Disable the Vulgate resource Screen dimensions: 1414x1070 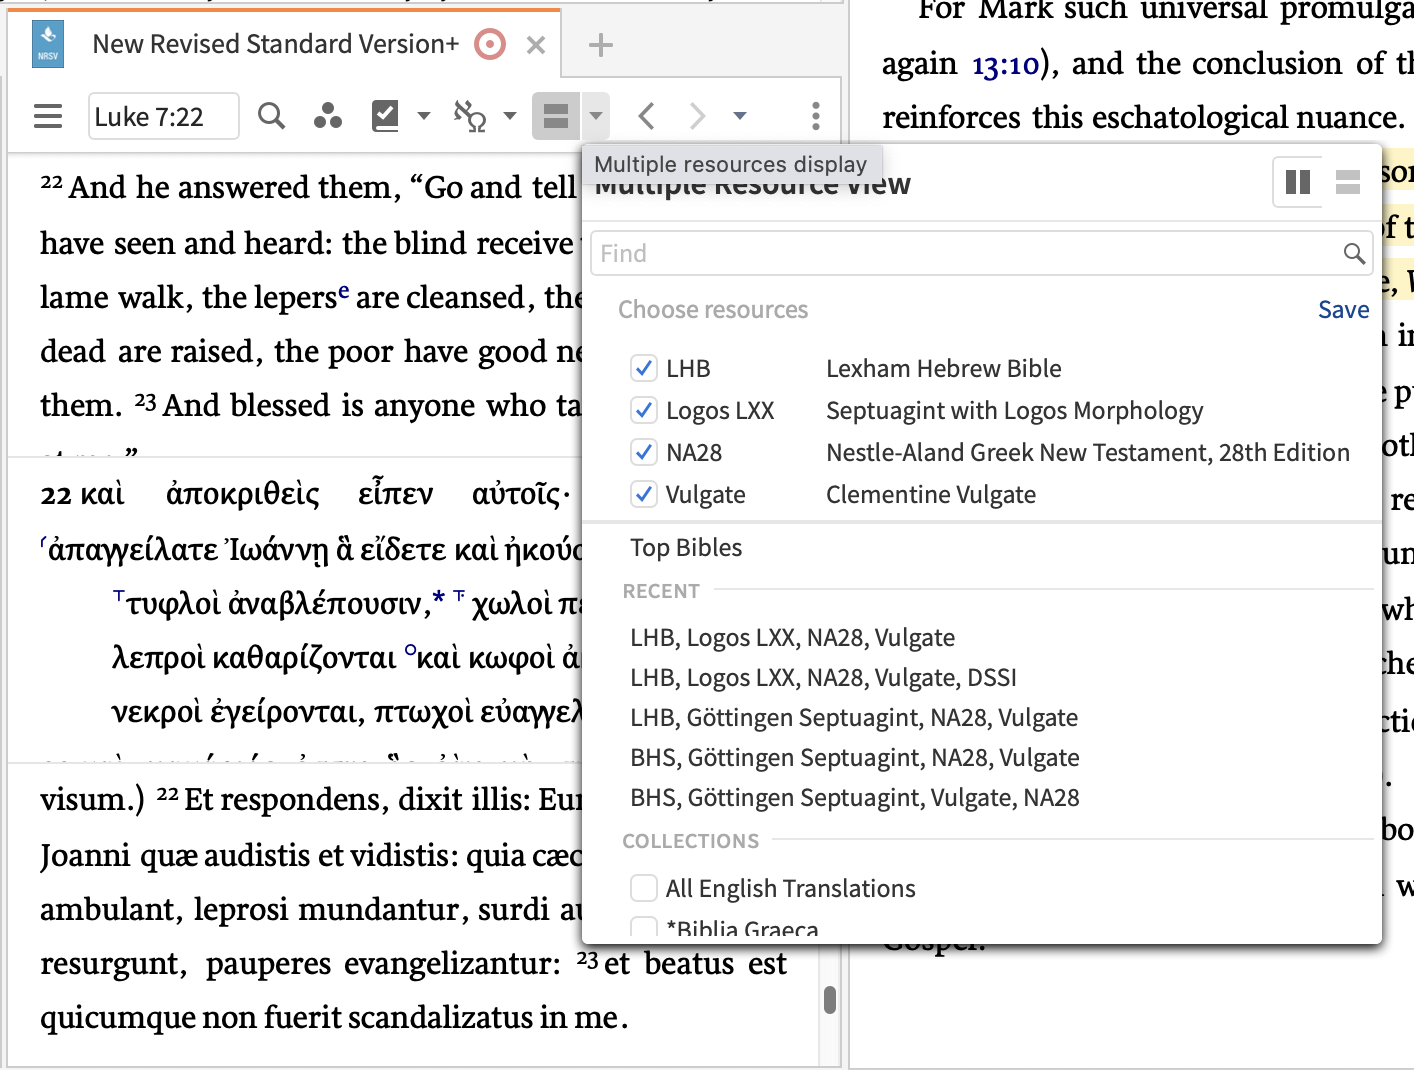(644, 494)
